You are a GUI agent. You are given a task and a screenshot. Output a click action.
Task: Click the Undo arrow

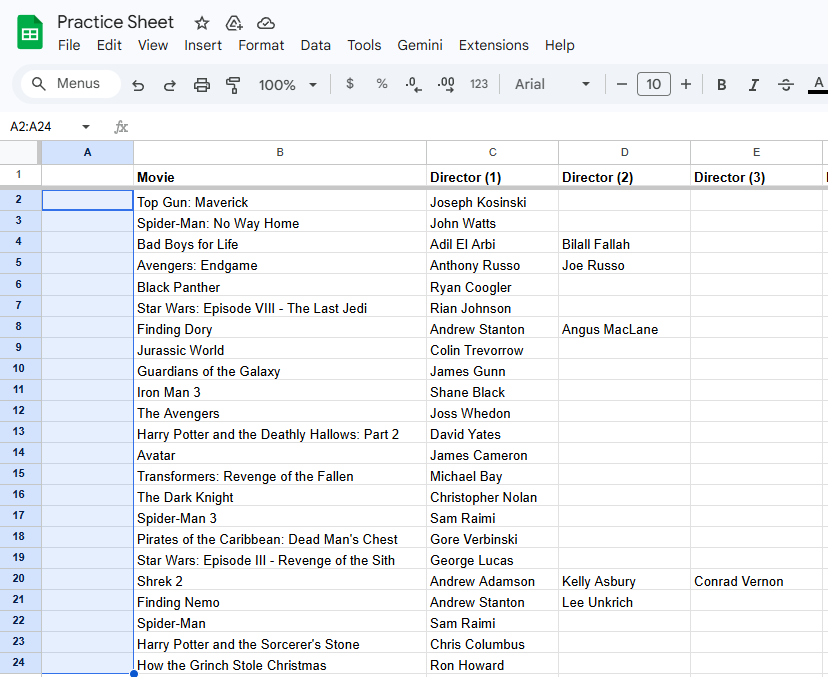coord(138,84)
